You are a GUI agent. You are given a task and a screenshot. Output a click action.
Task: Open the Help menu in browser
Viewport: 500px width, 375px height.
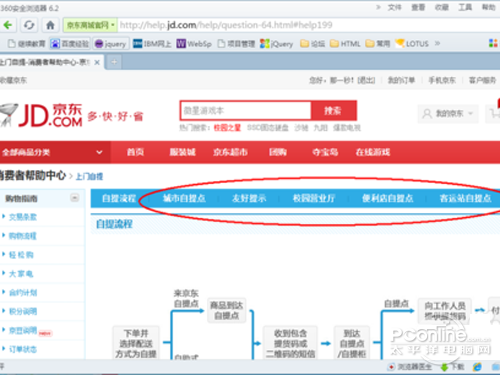(x=489, y=7)
